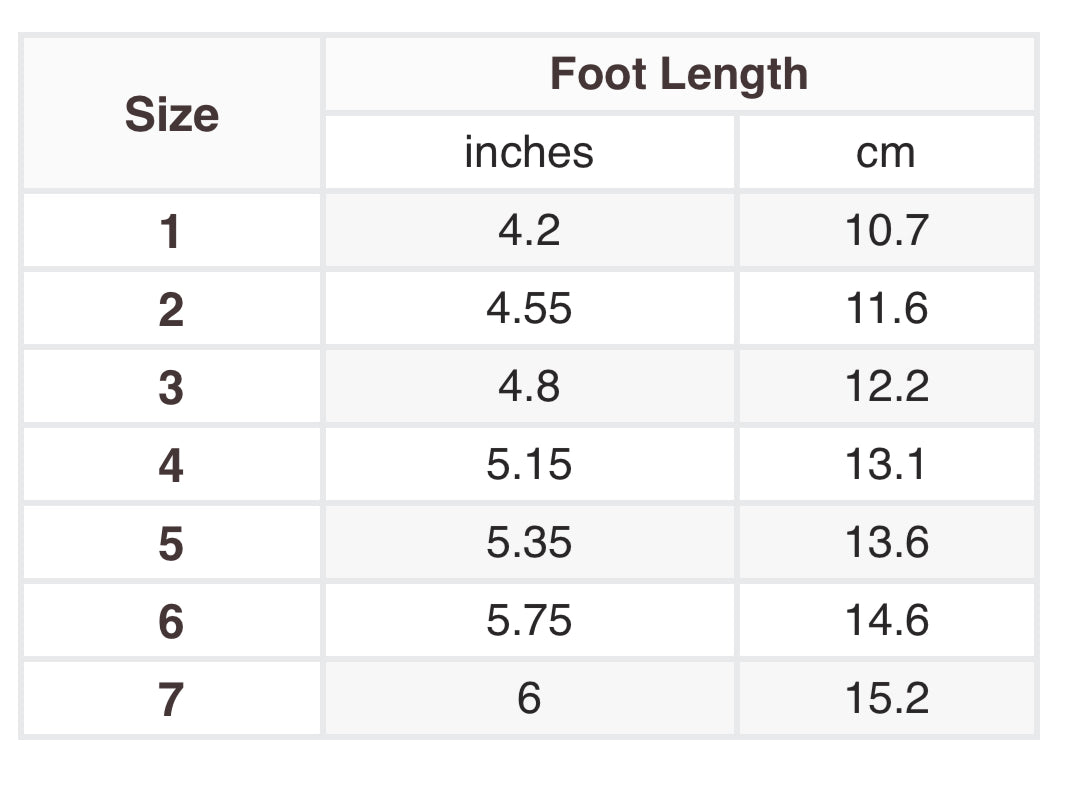Select the 5.35 inches cell
Image resolution: width=1080 pixels, height=803 pixels.
[529, 542]
